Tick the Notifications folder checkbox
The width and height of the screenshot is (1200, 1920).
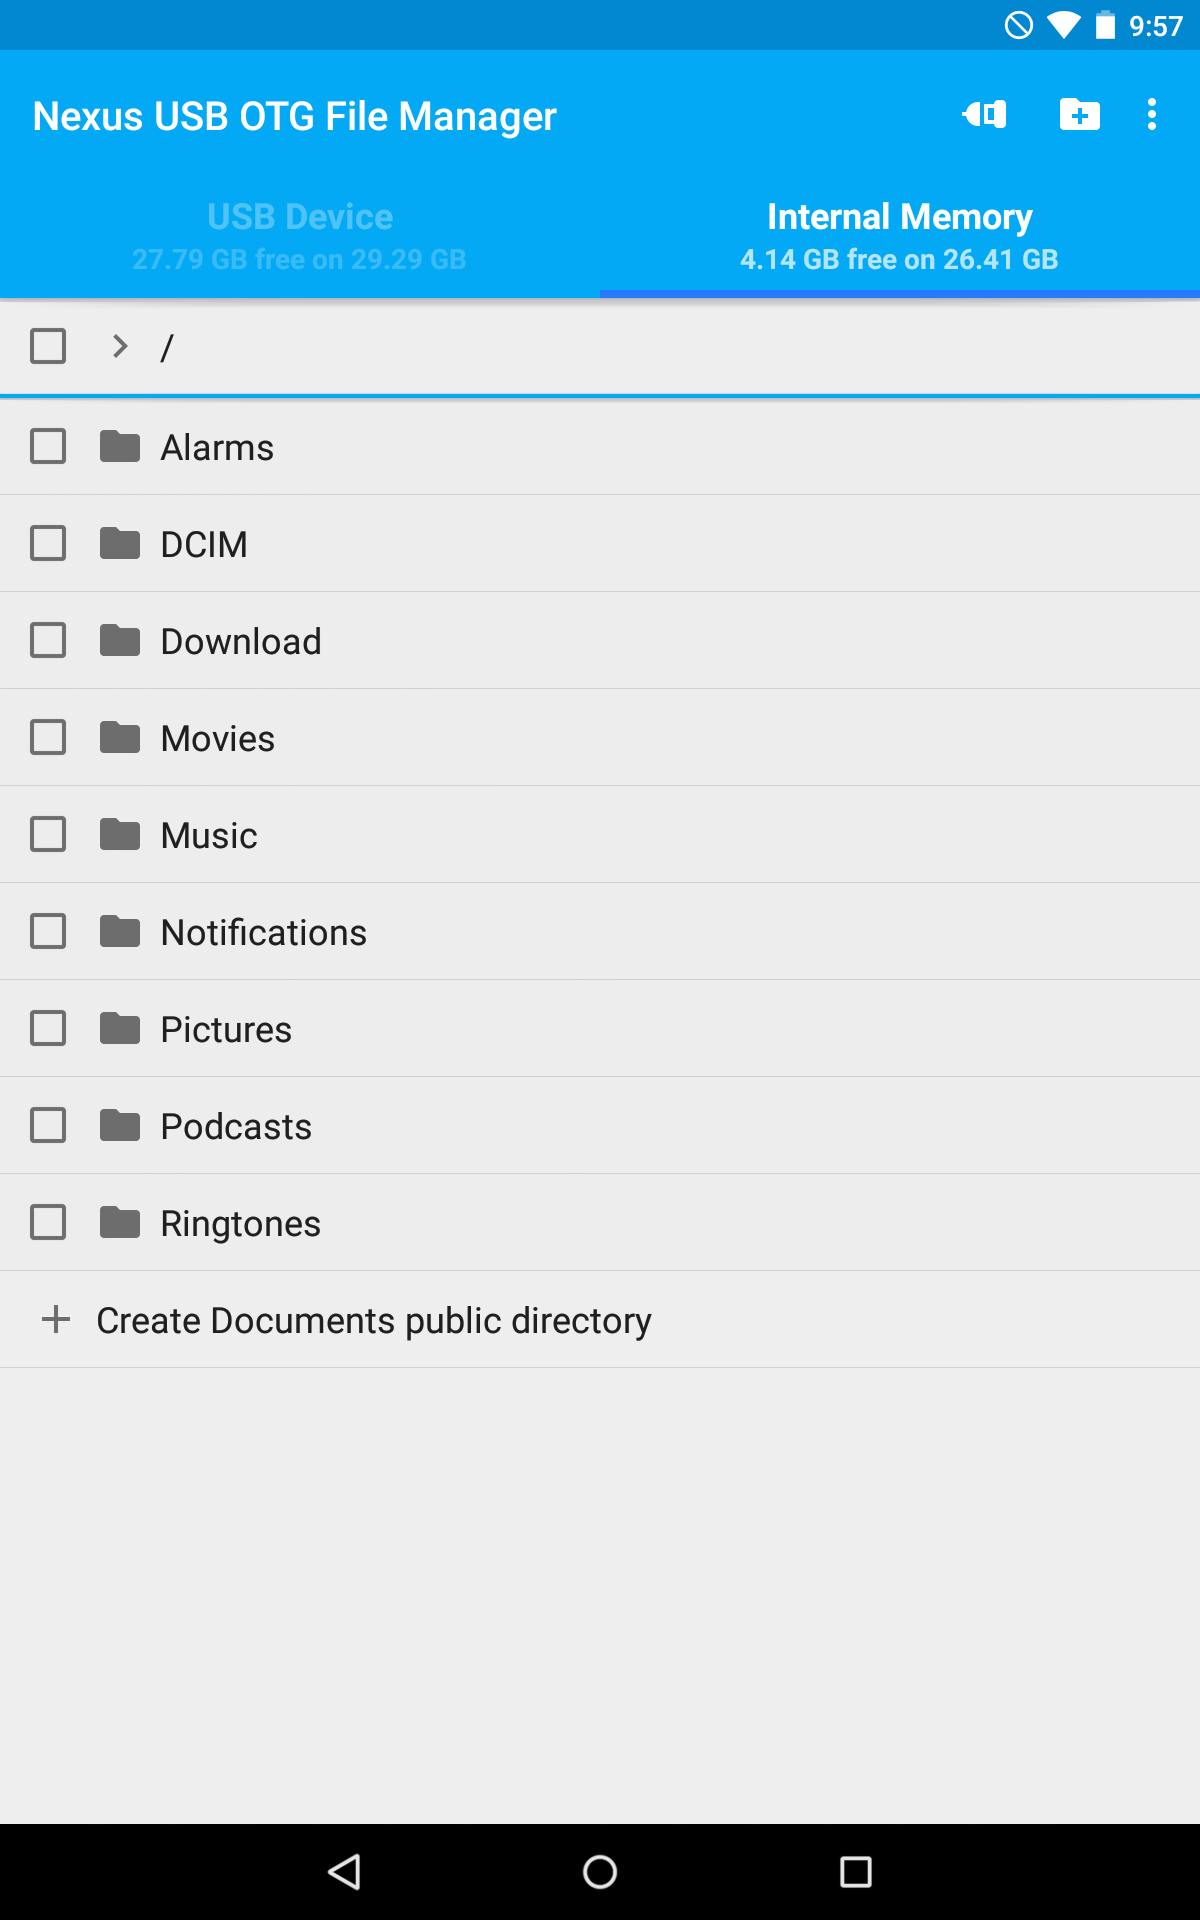point(48,931)
